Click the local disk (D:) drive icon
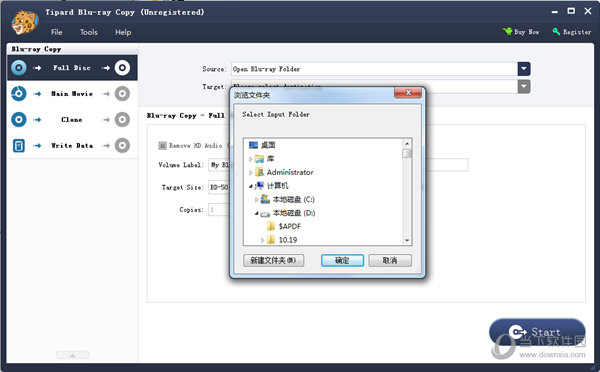 tap(265, 213)
